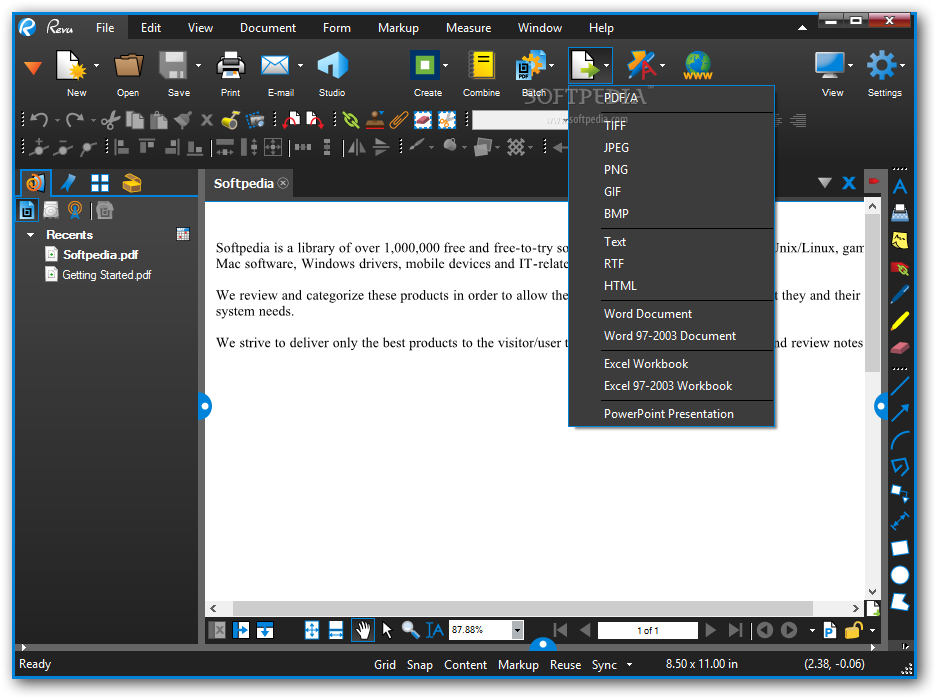Click the Combine files icon
937x699 pixels.
[482, 65]
